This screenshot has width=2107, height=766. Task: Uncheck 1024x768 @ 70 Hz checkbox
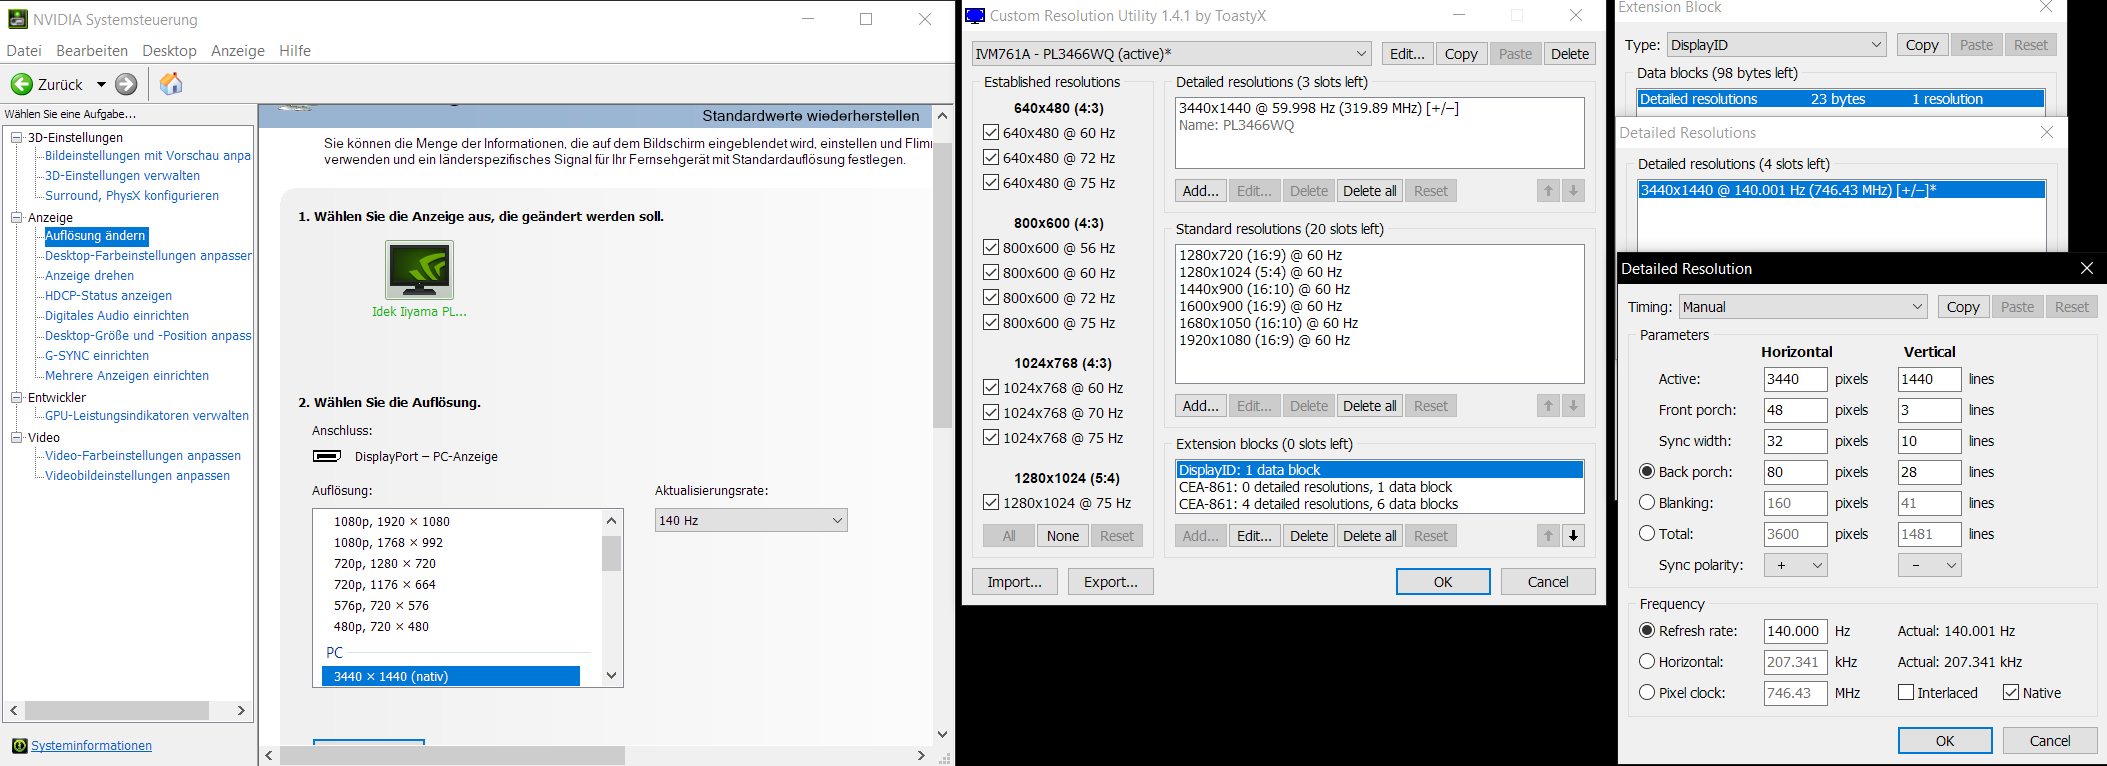pyautogui.click(x=991, y=413)
